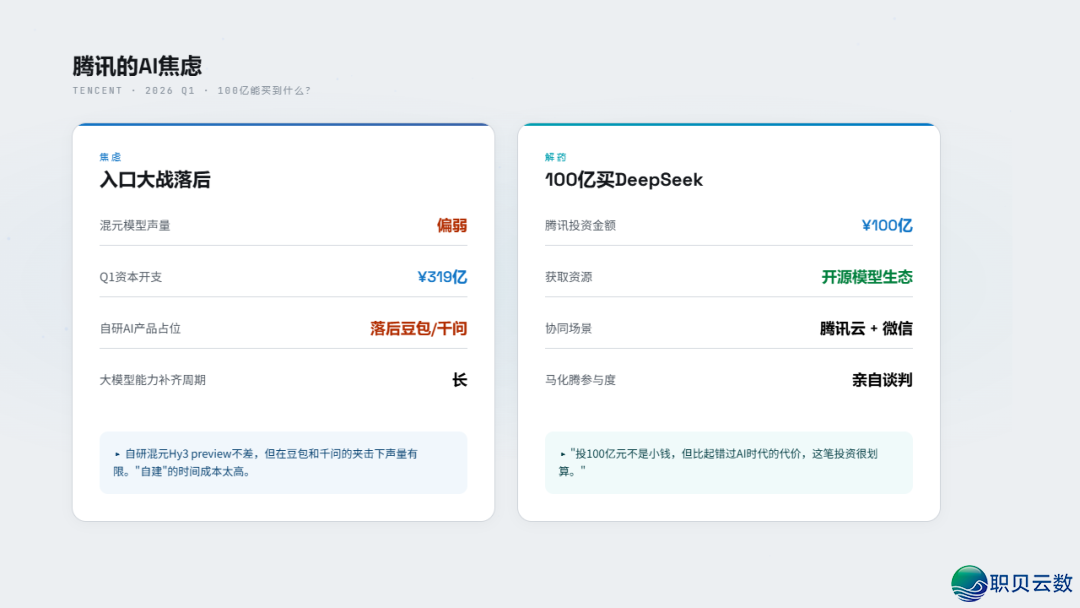Click the label "马化腾参与度"
Image resolution: width=1080 pixels, height=608 pixels.
pyautogui.click(x=581, y=380)
